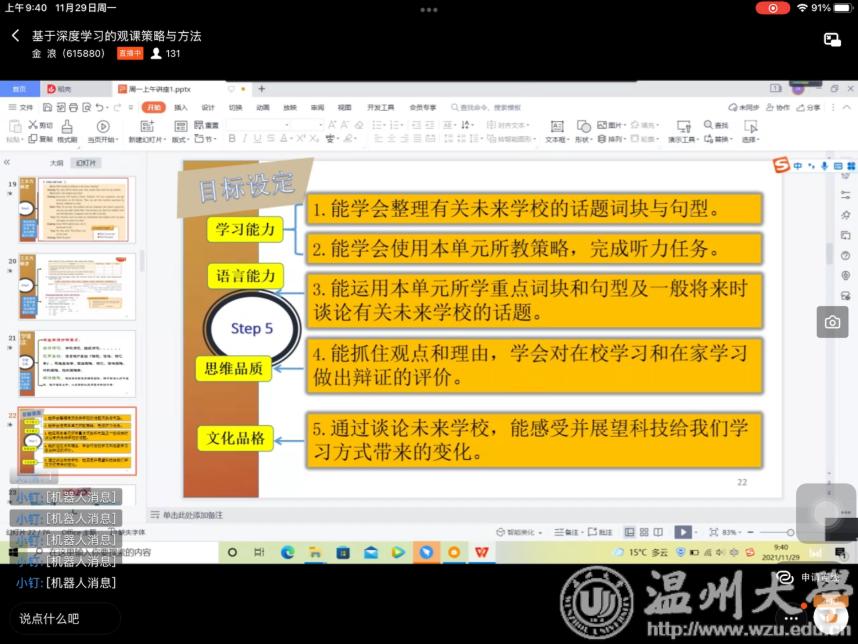Click the clear formatting eraser icon
Screen dimensions: 858x644
359,125
